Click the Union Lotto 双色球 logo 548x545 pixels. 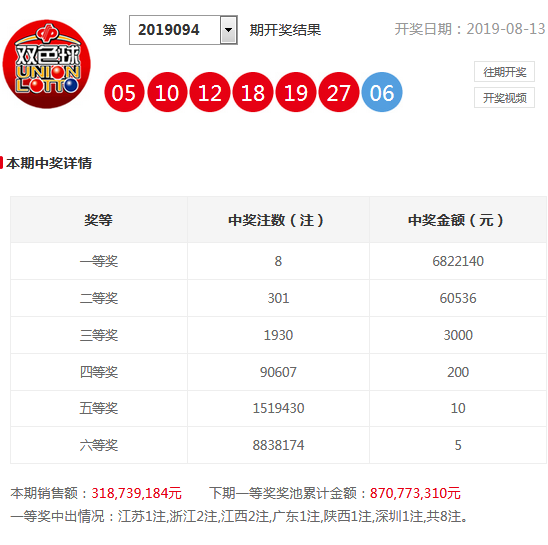pyautogui.click(x=46, y=64)
